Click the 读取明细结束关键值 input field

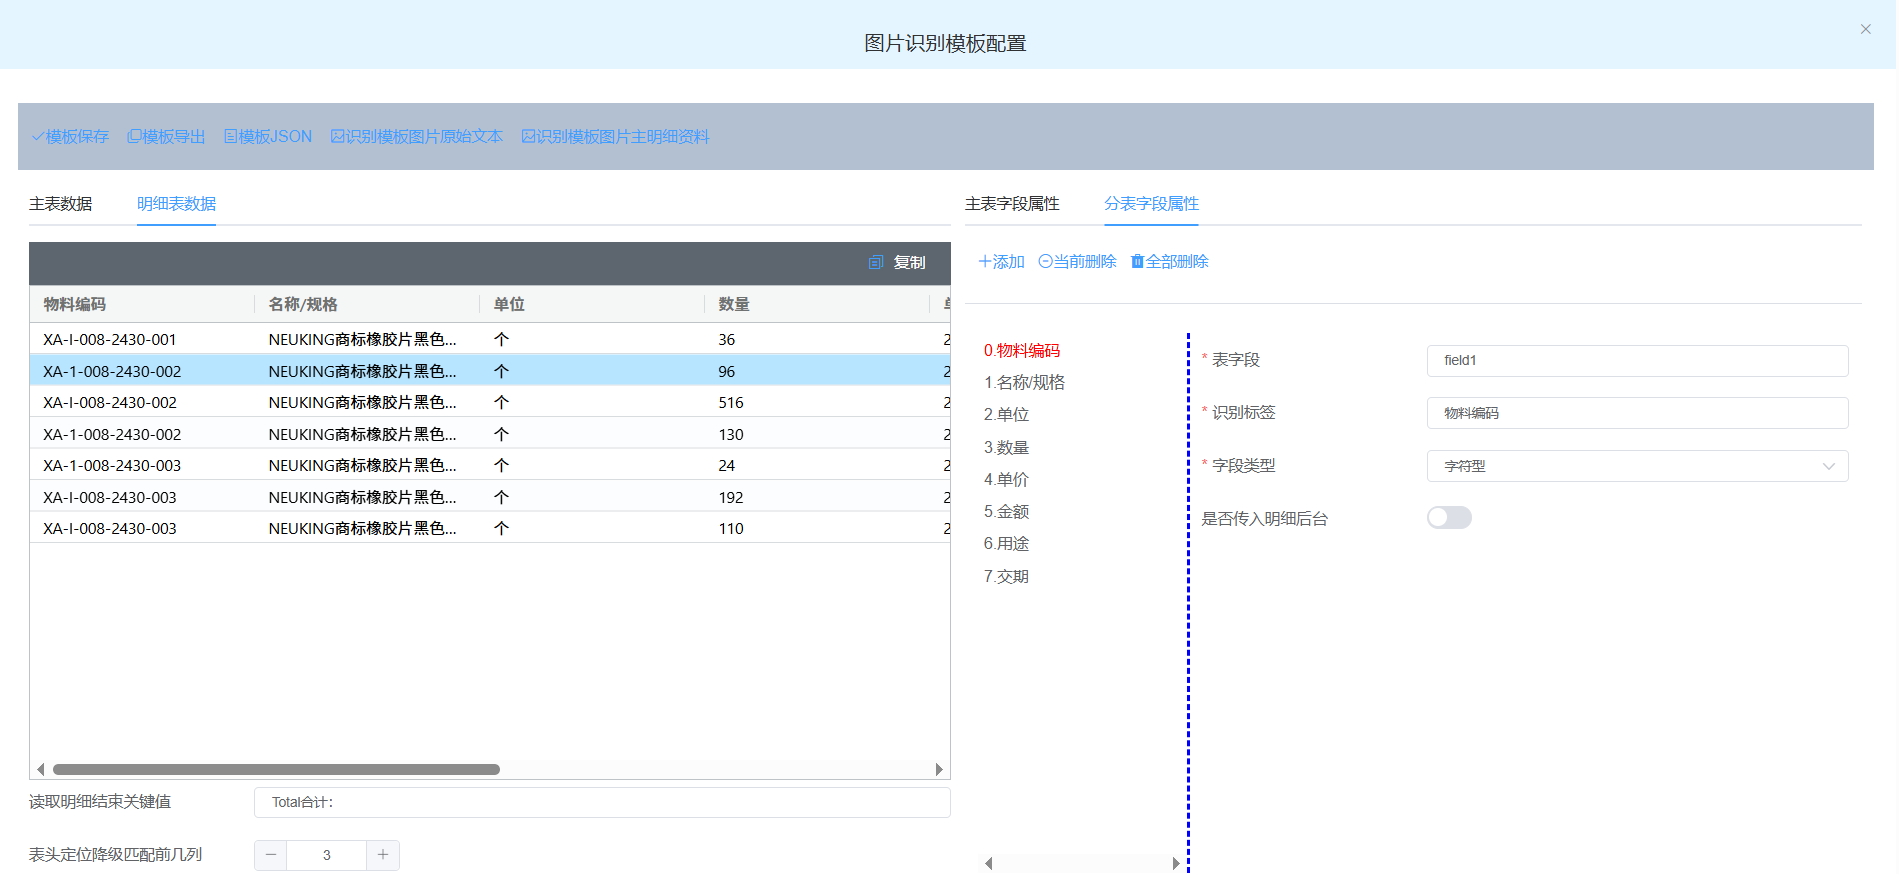(602, 802)
